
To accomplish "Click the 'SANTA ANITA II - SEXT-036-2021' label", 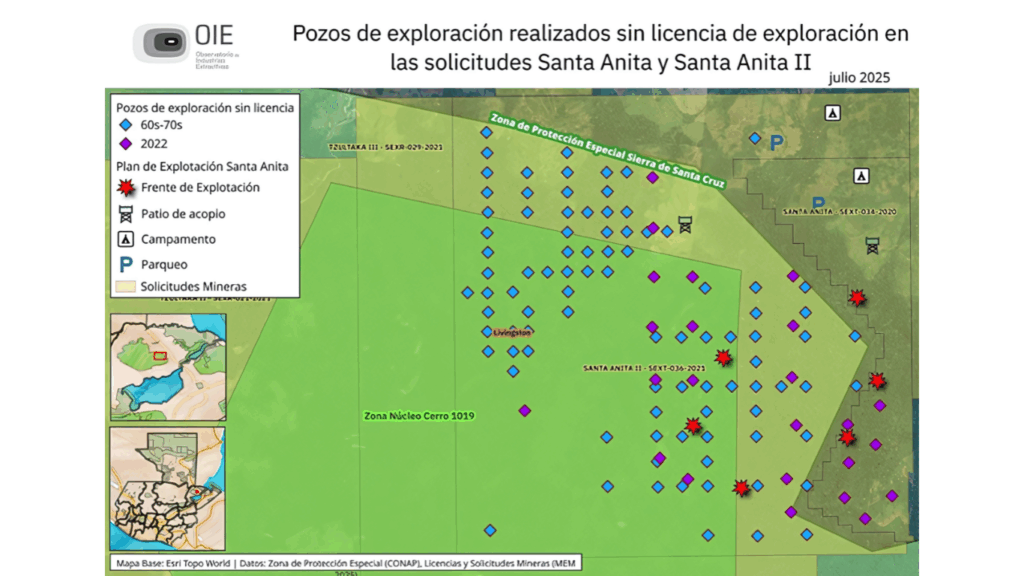I will point(644,368).
